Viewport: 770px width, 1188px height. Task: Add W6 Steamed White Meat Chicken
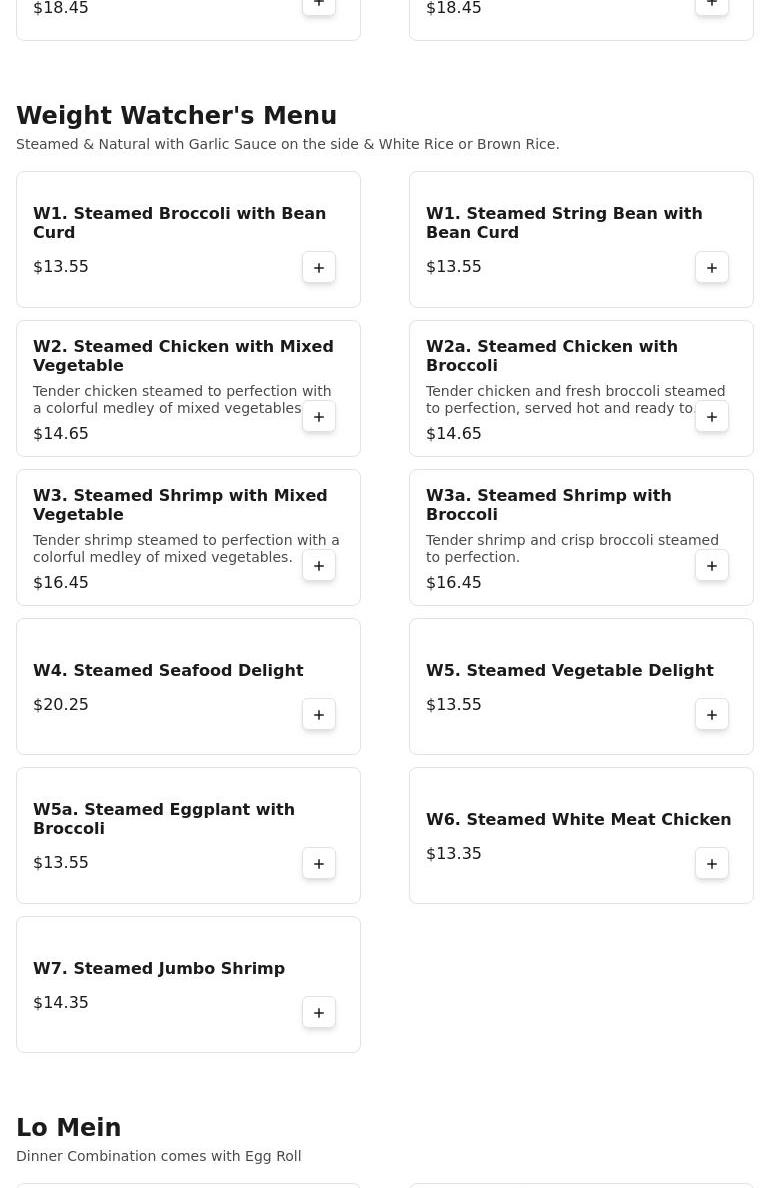712,864
